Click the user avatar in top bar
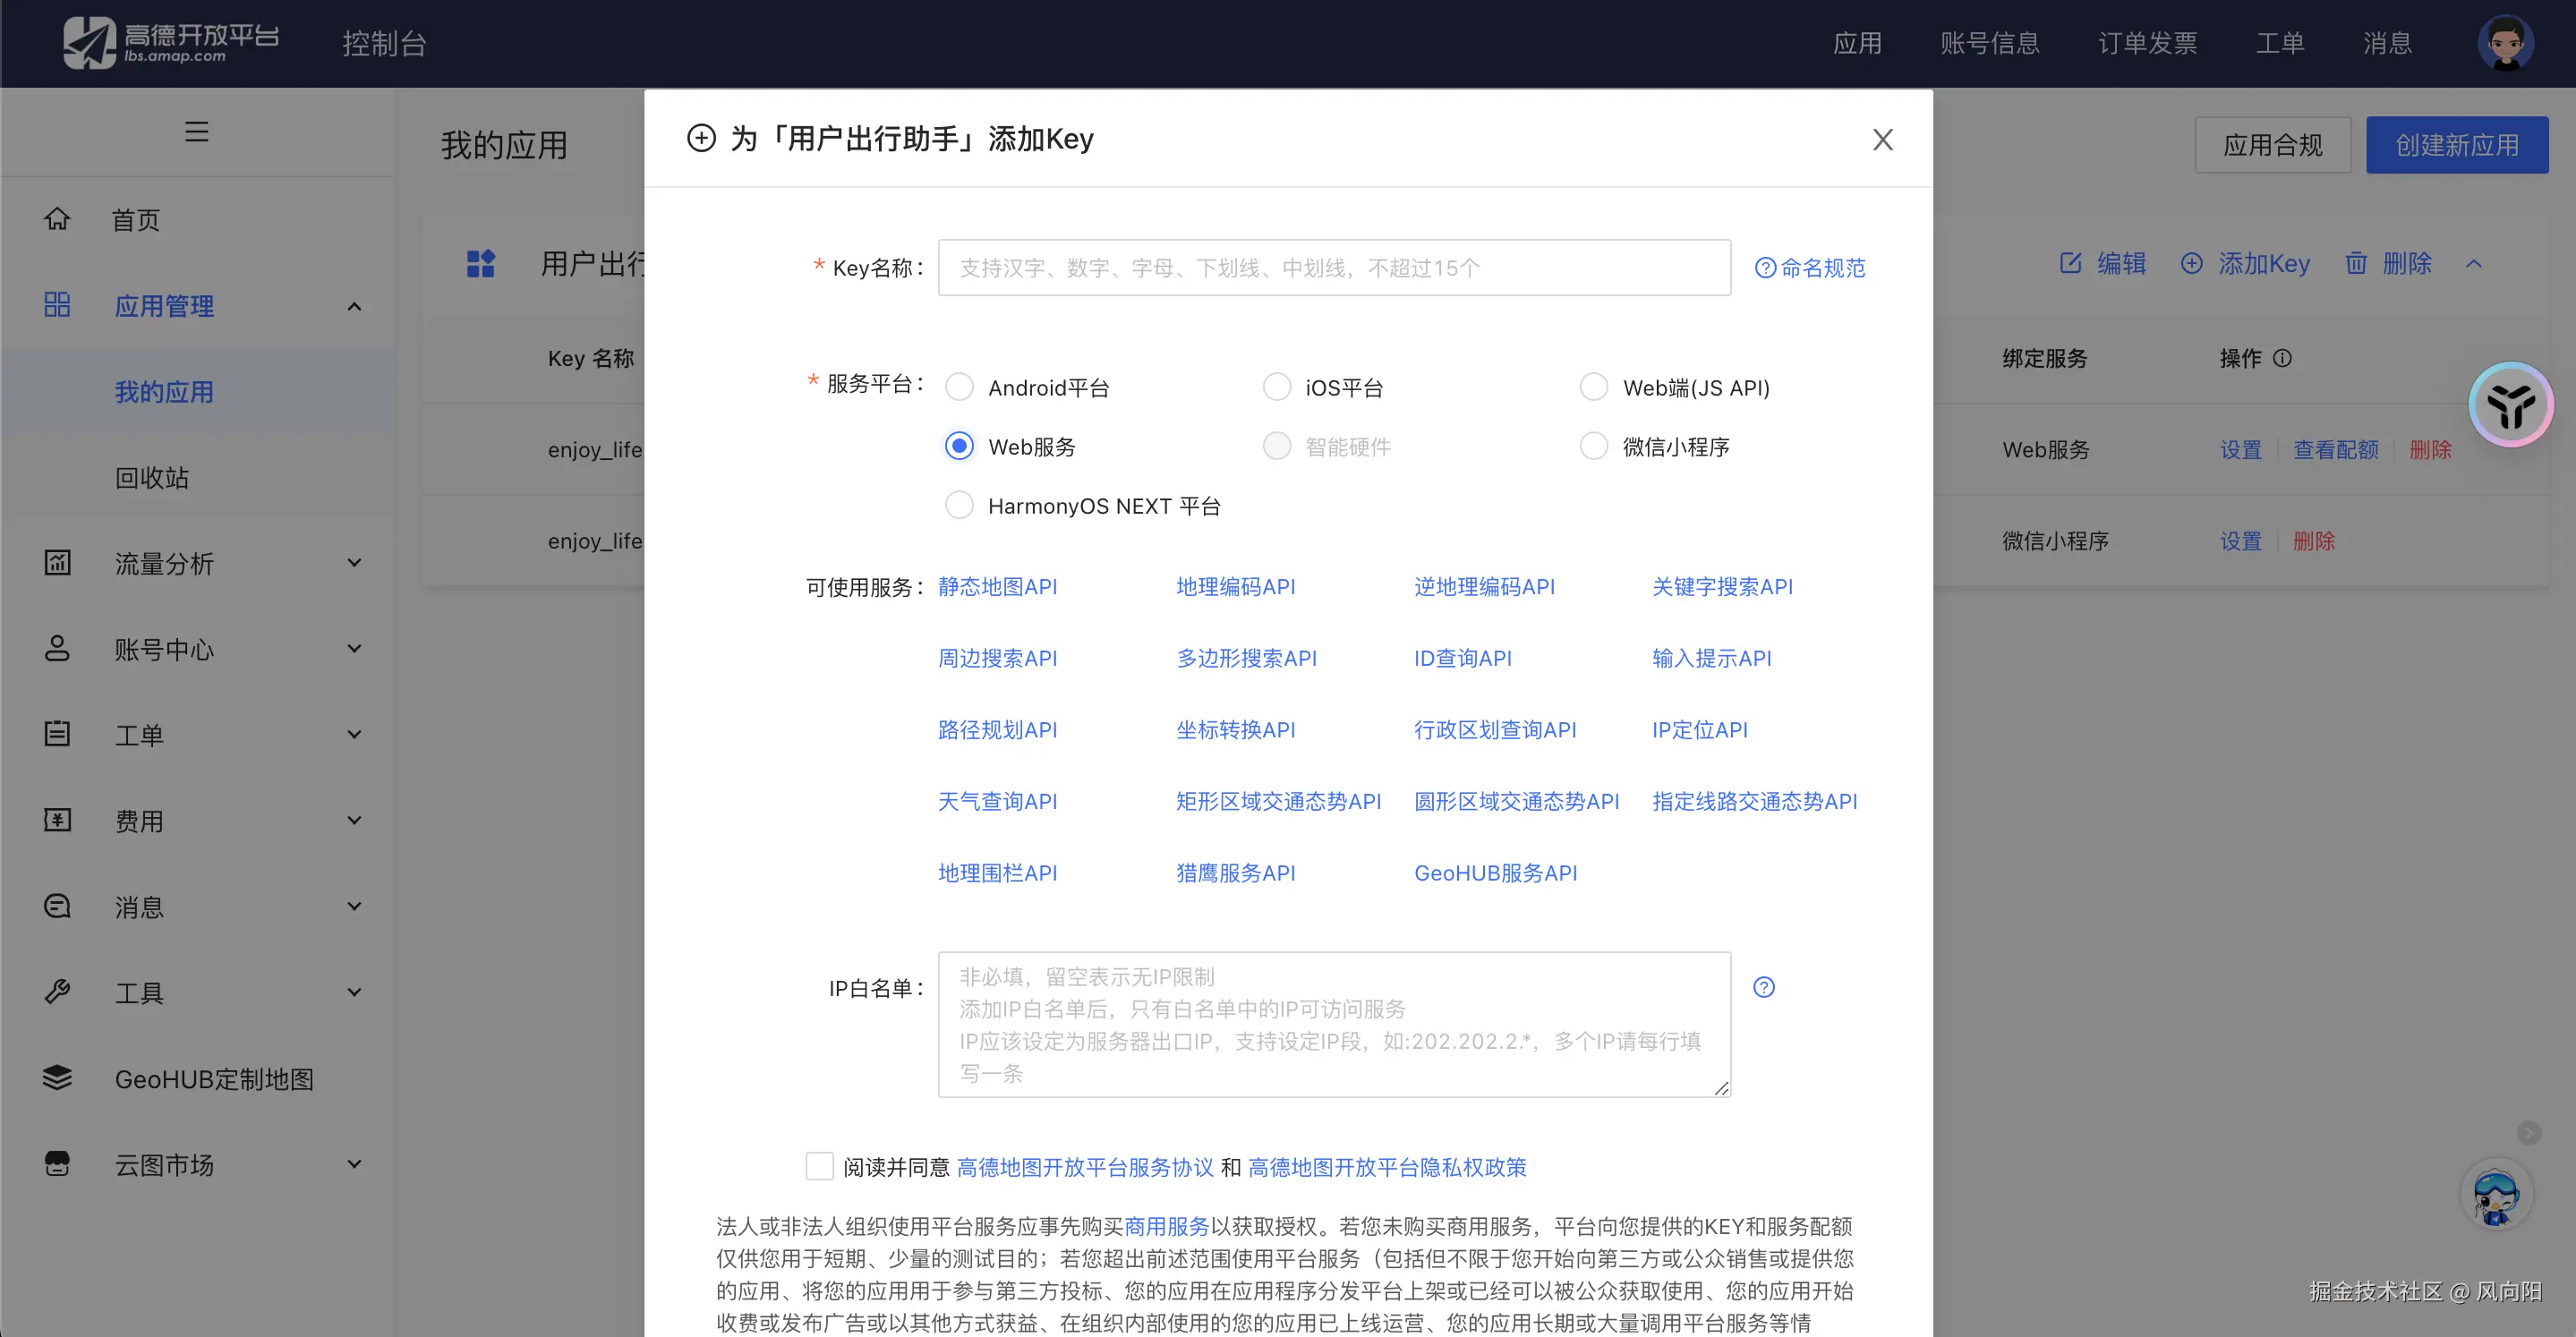The height and width of the screenshot is (1337, 2576). 2504,43
